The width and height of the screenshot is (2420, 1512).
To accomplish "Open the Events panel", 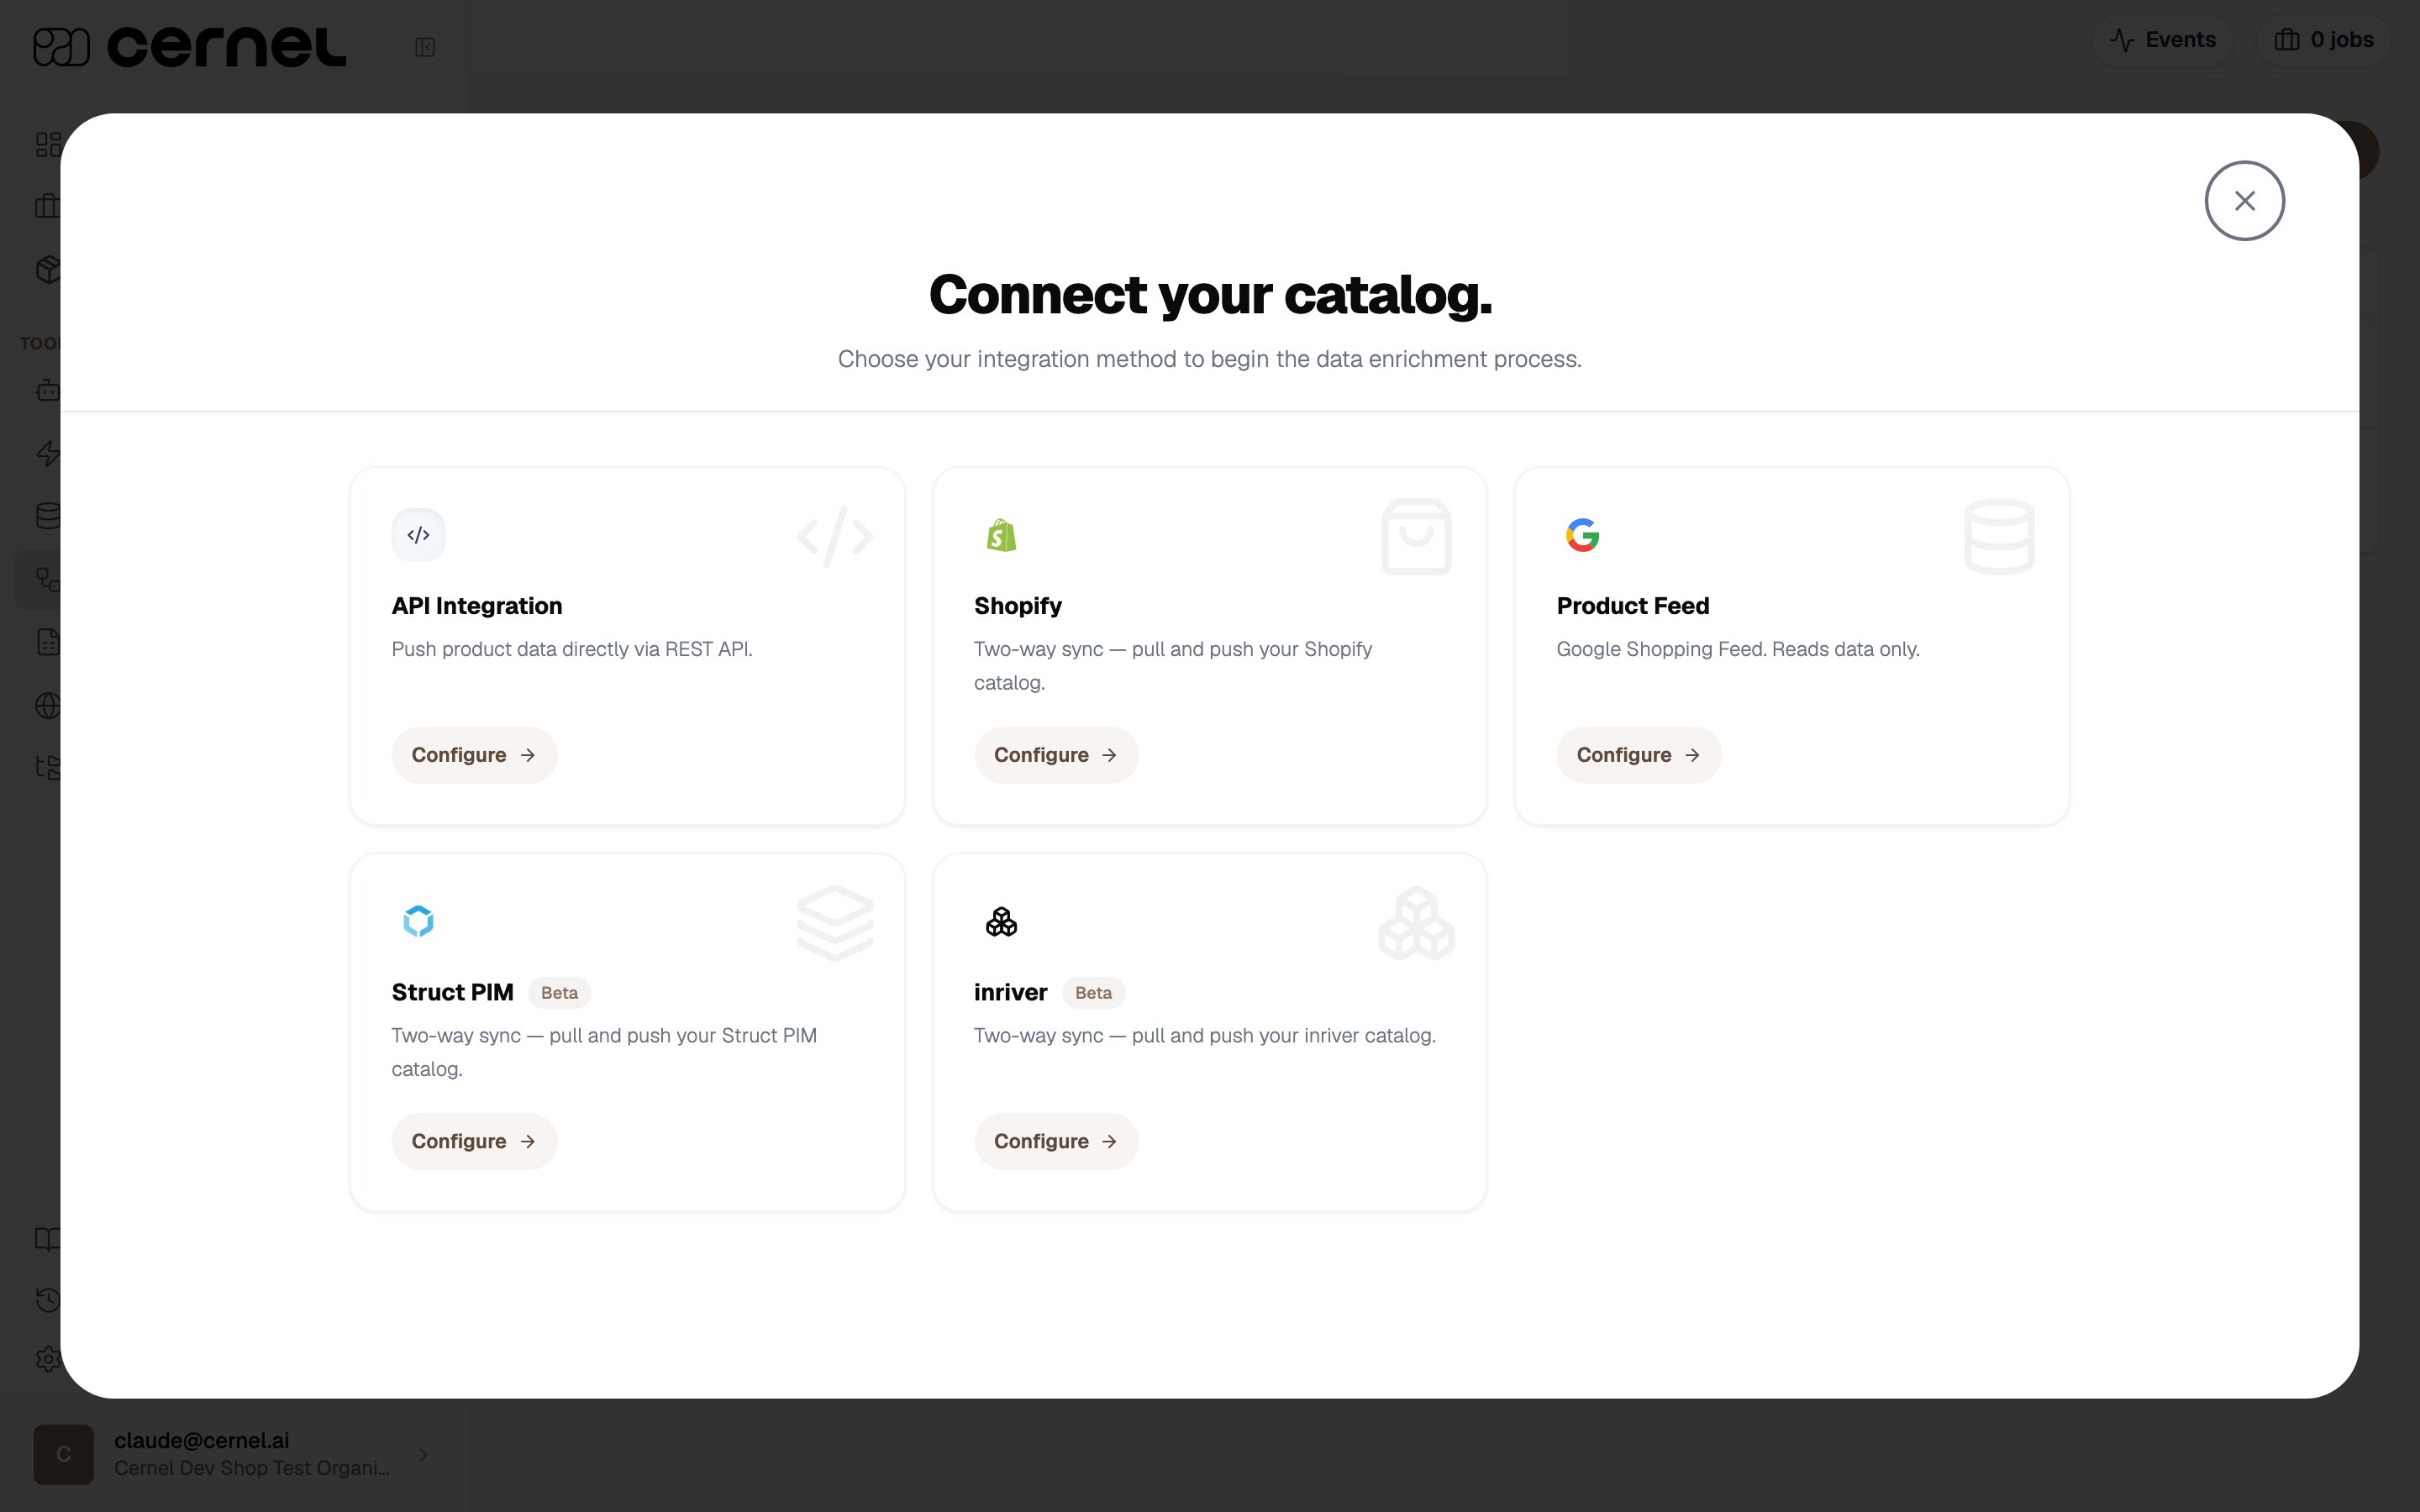I will pyautogui.click(x=2162, y=40).
